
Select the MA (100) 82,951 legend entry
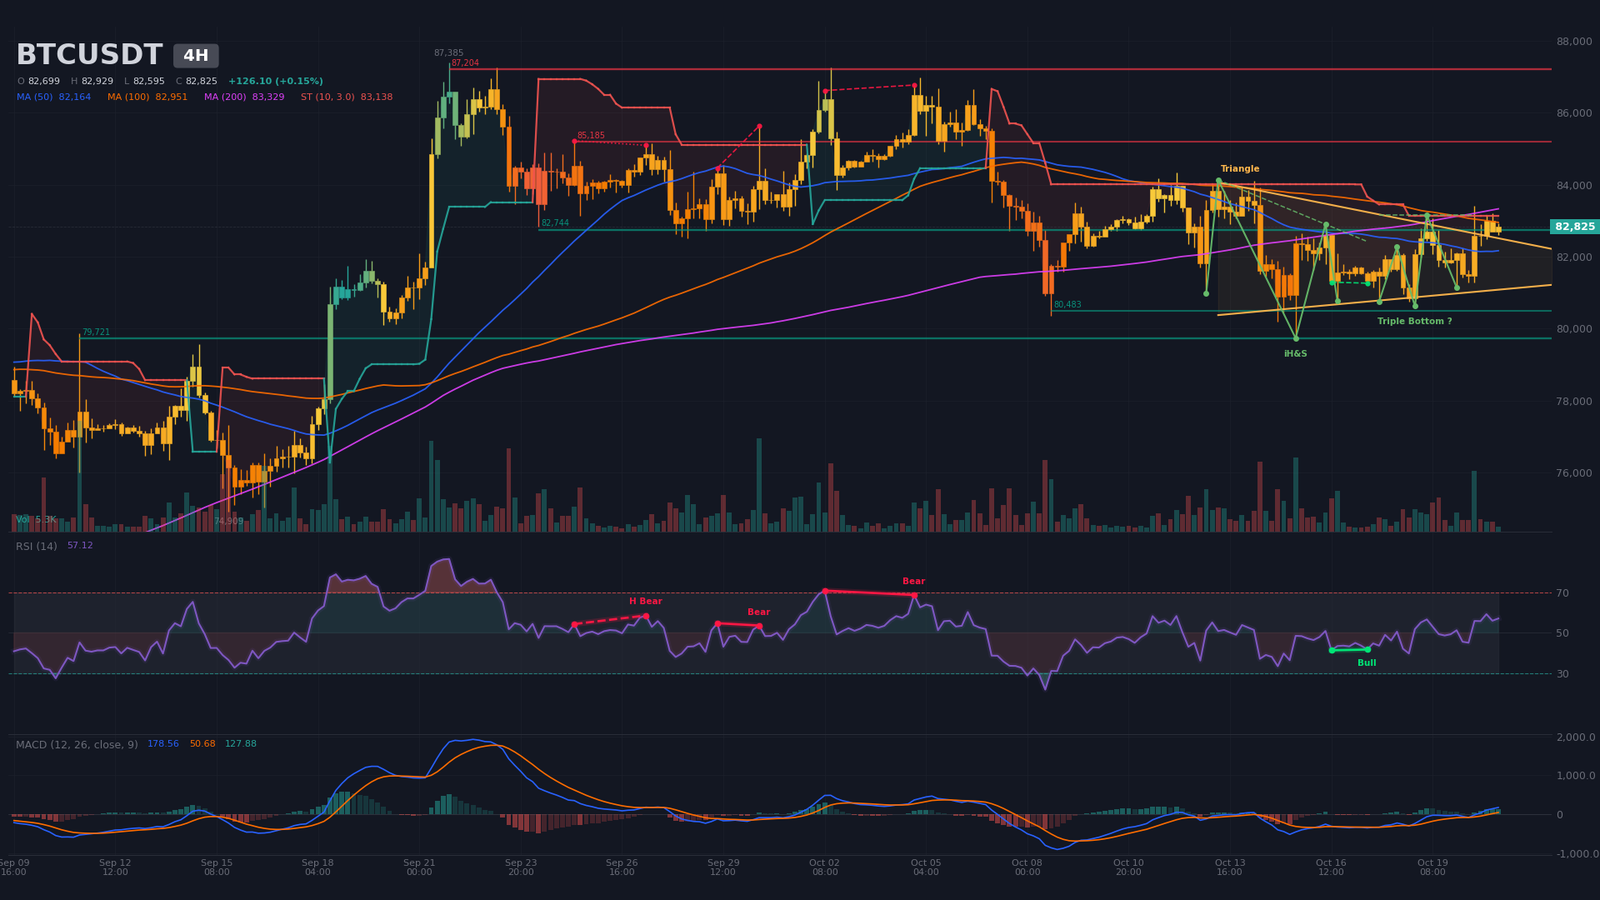click(x=147, y=97)
